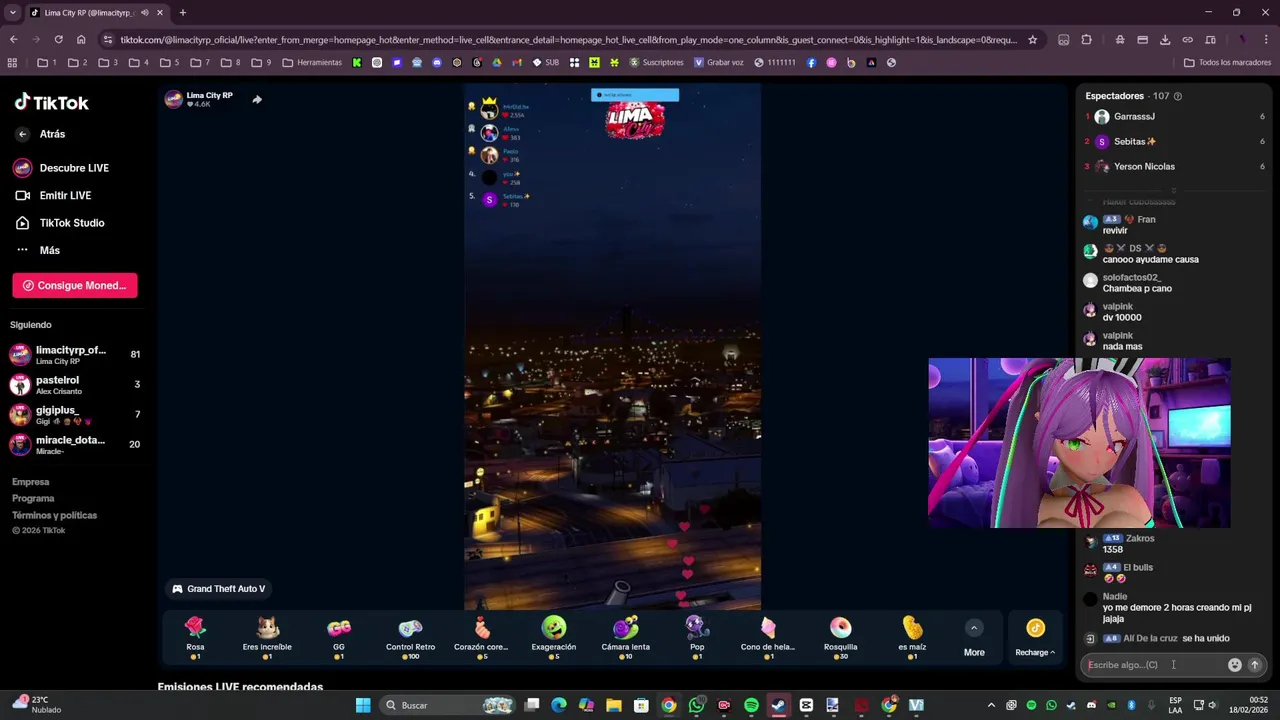Send the Corazón coreano gift
Viewport: 1280px width, 720px height.
click(482, 637)
